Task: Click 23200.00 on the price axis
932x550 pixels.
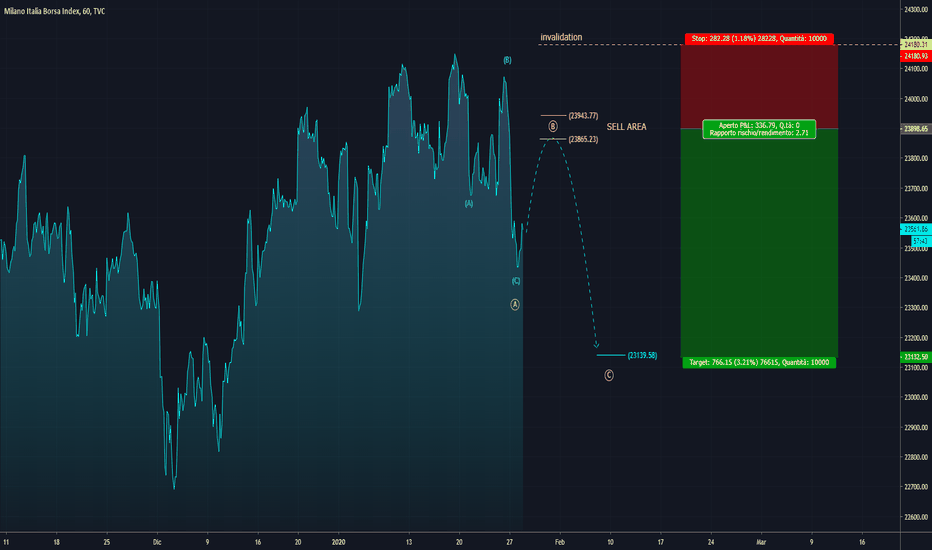Action: pyautogui.click(x=916, y=338)
